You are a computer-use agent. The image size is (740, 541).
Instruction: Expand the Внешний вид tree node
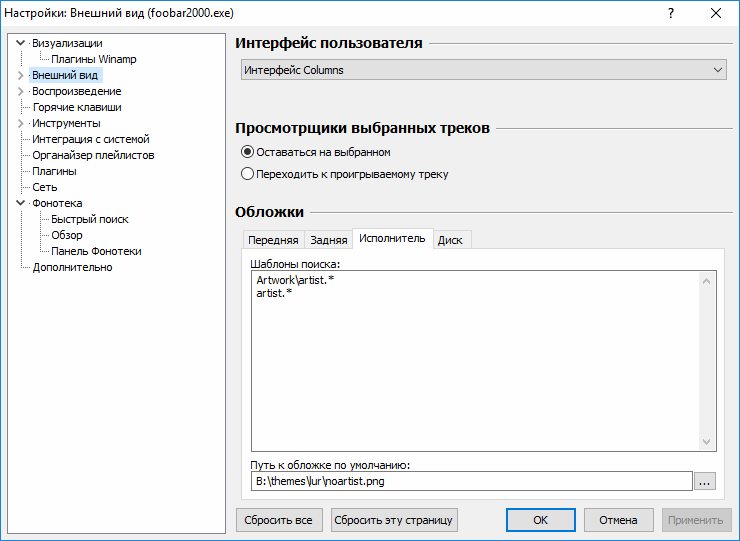(x=20, y=75)
